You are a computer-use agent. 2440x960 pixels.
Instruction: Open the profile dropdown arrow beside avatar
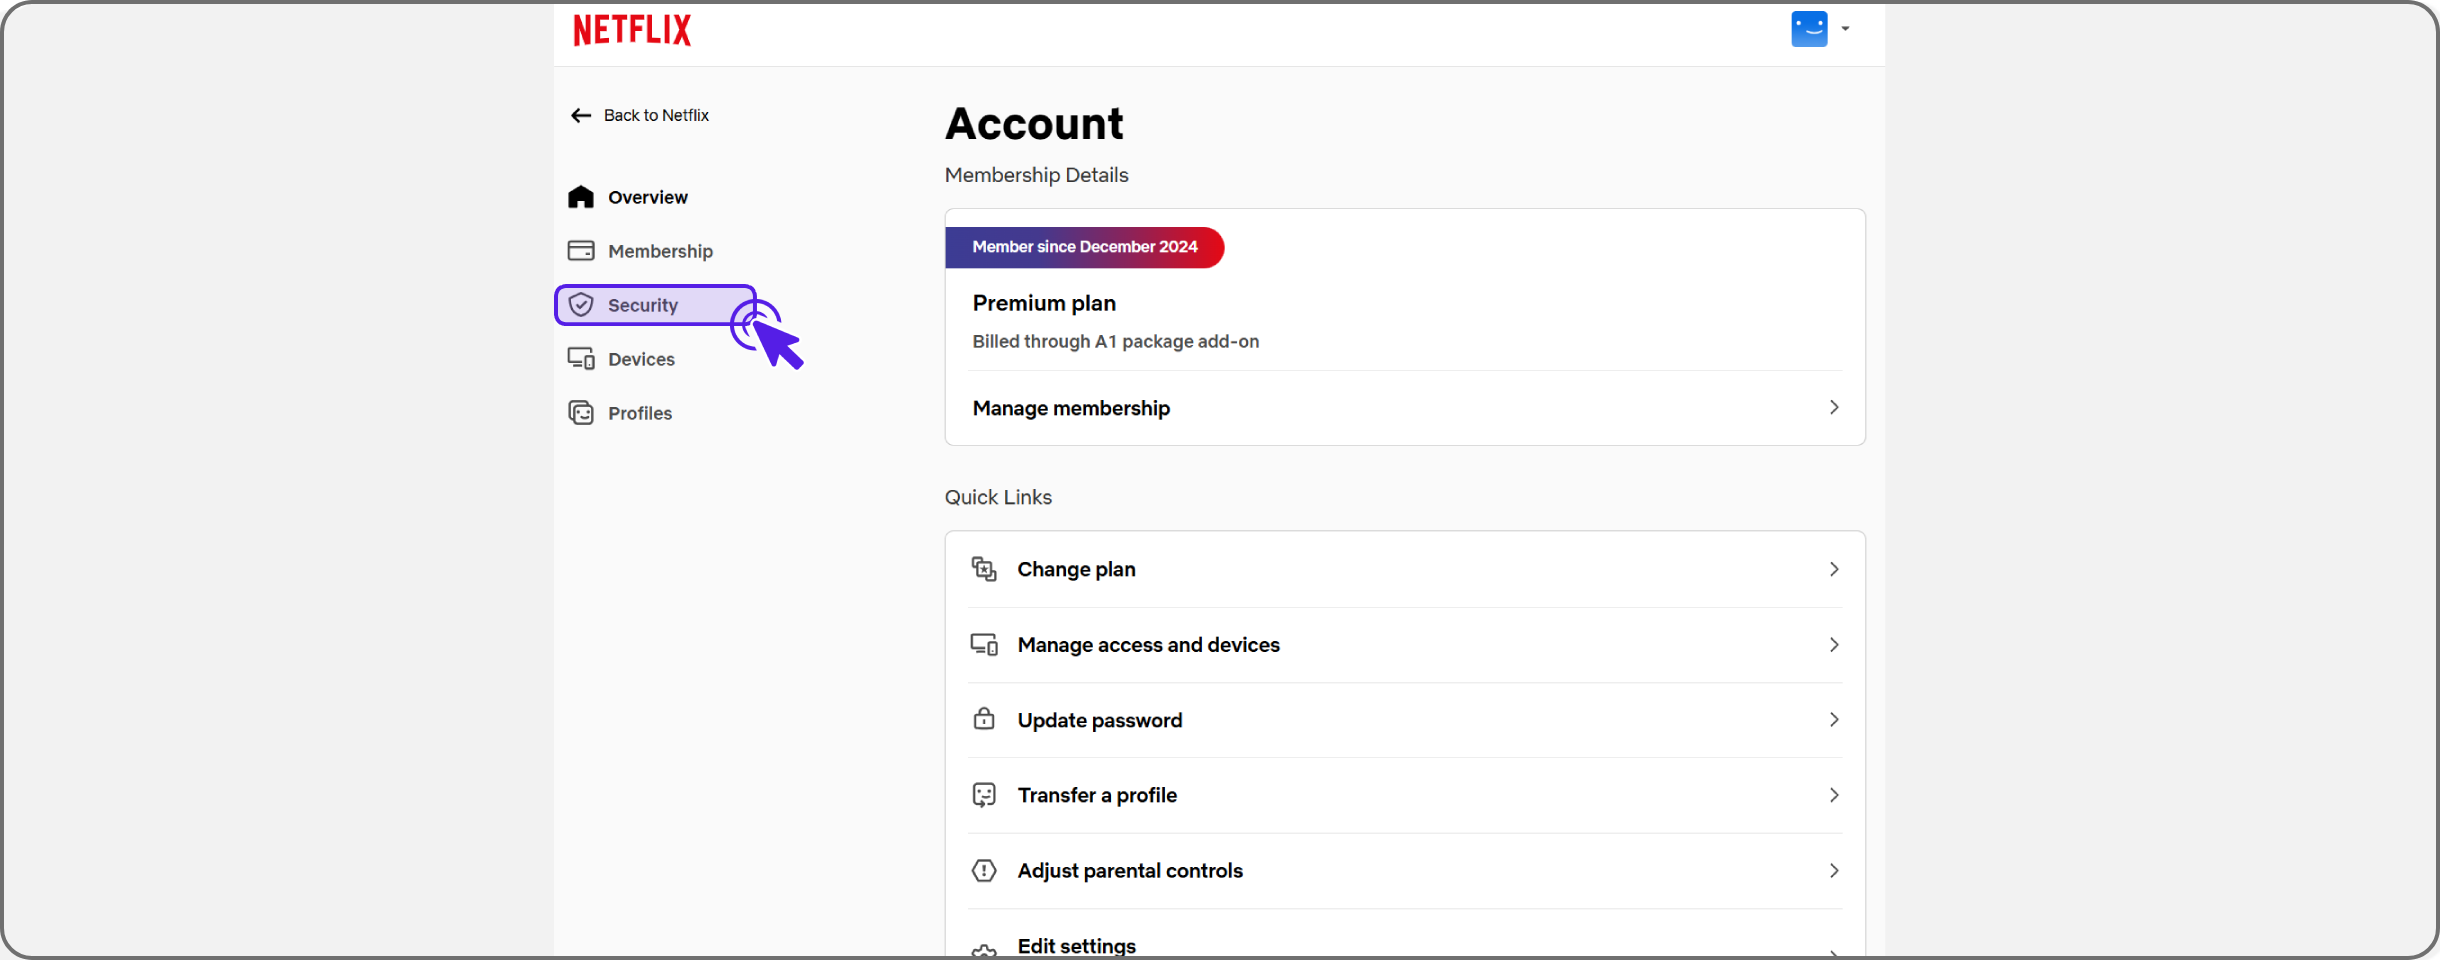coord(1846,29)
